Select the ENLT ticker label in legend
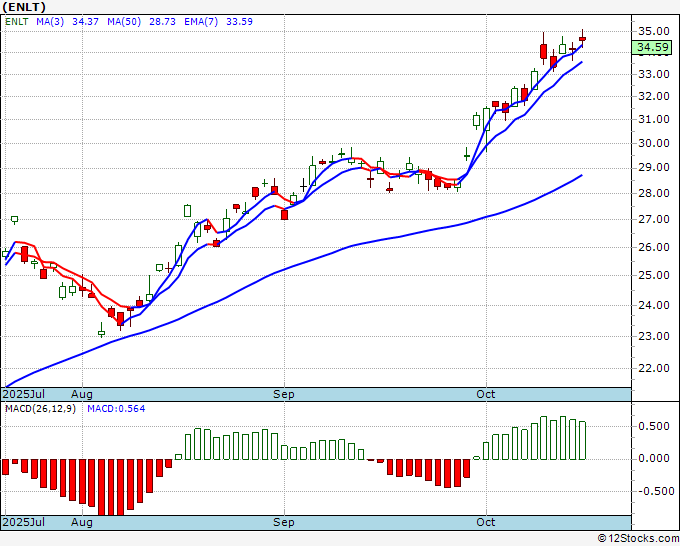This screenshot has height=546, width=680. [x=16, y=22]
